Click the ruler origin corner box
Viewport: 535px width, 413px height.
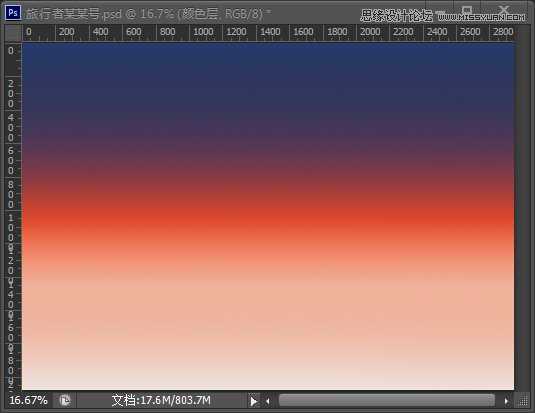click(13, 33)
